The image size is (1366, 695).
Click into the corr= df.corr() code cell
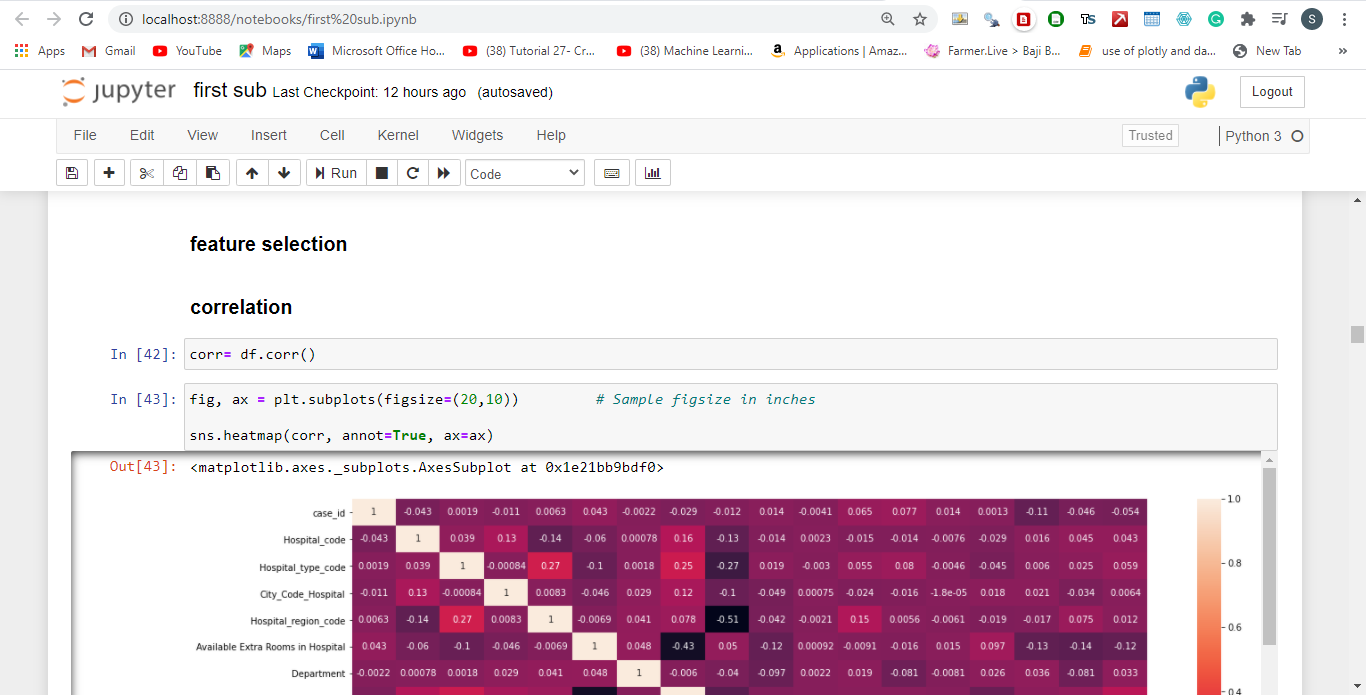coord(732,355)
